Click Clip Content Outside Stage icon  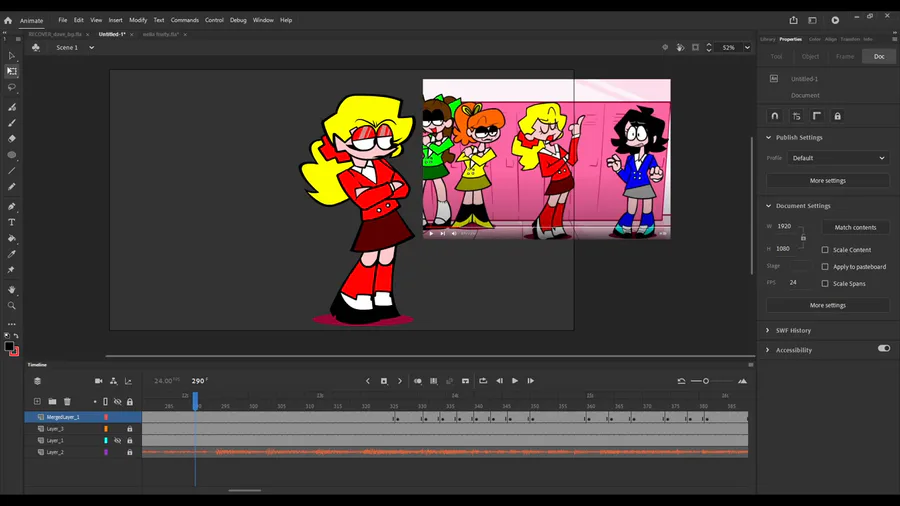click(x=695, y=48)
